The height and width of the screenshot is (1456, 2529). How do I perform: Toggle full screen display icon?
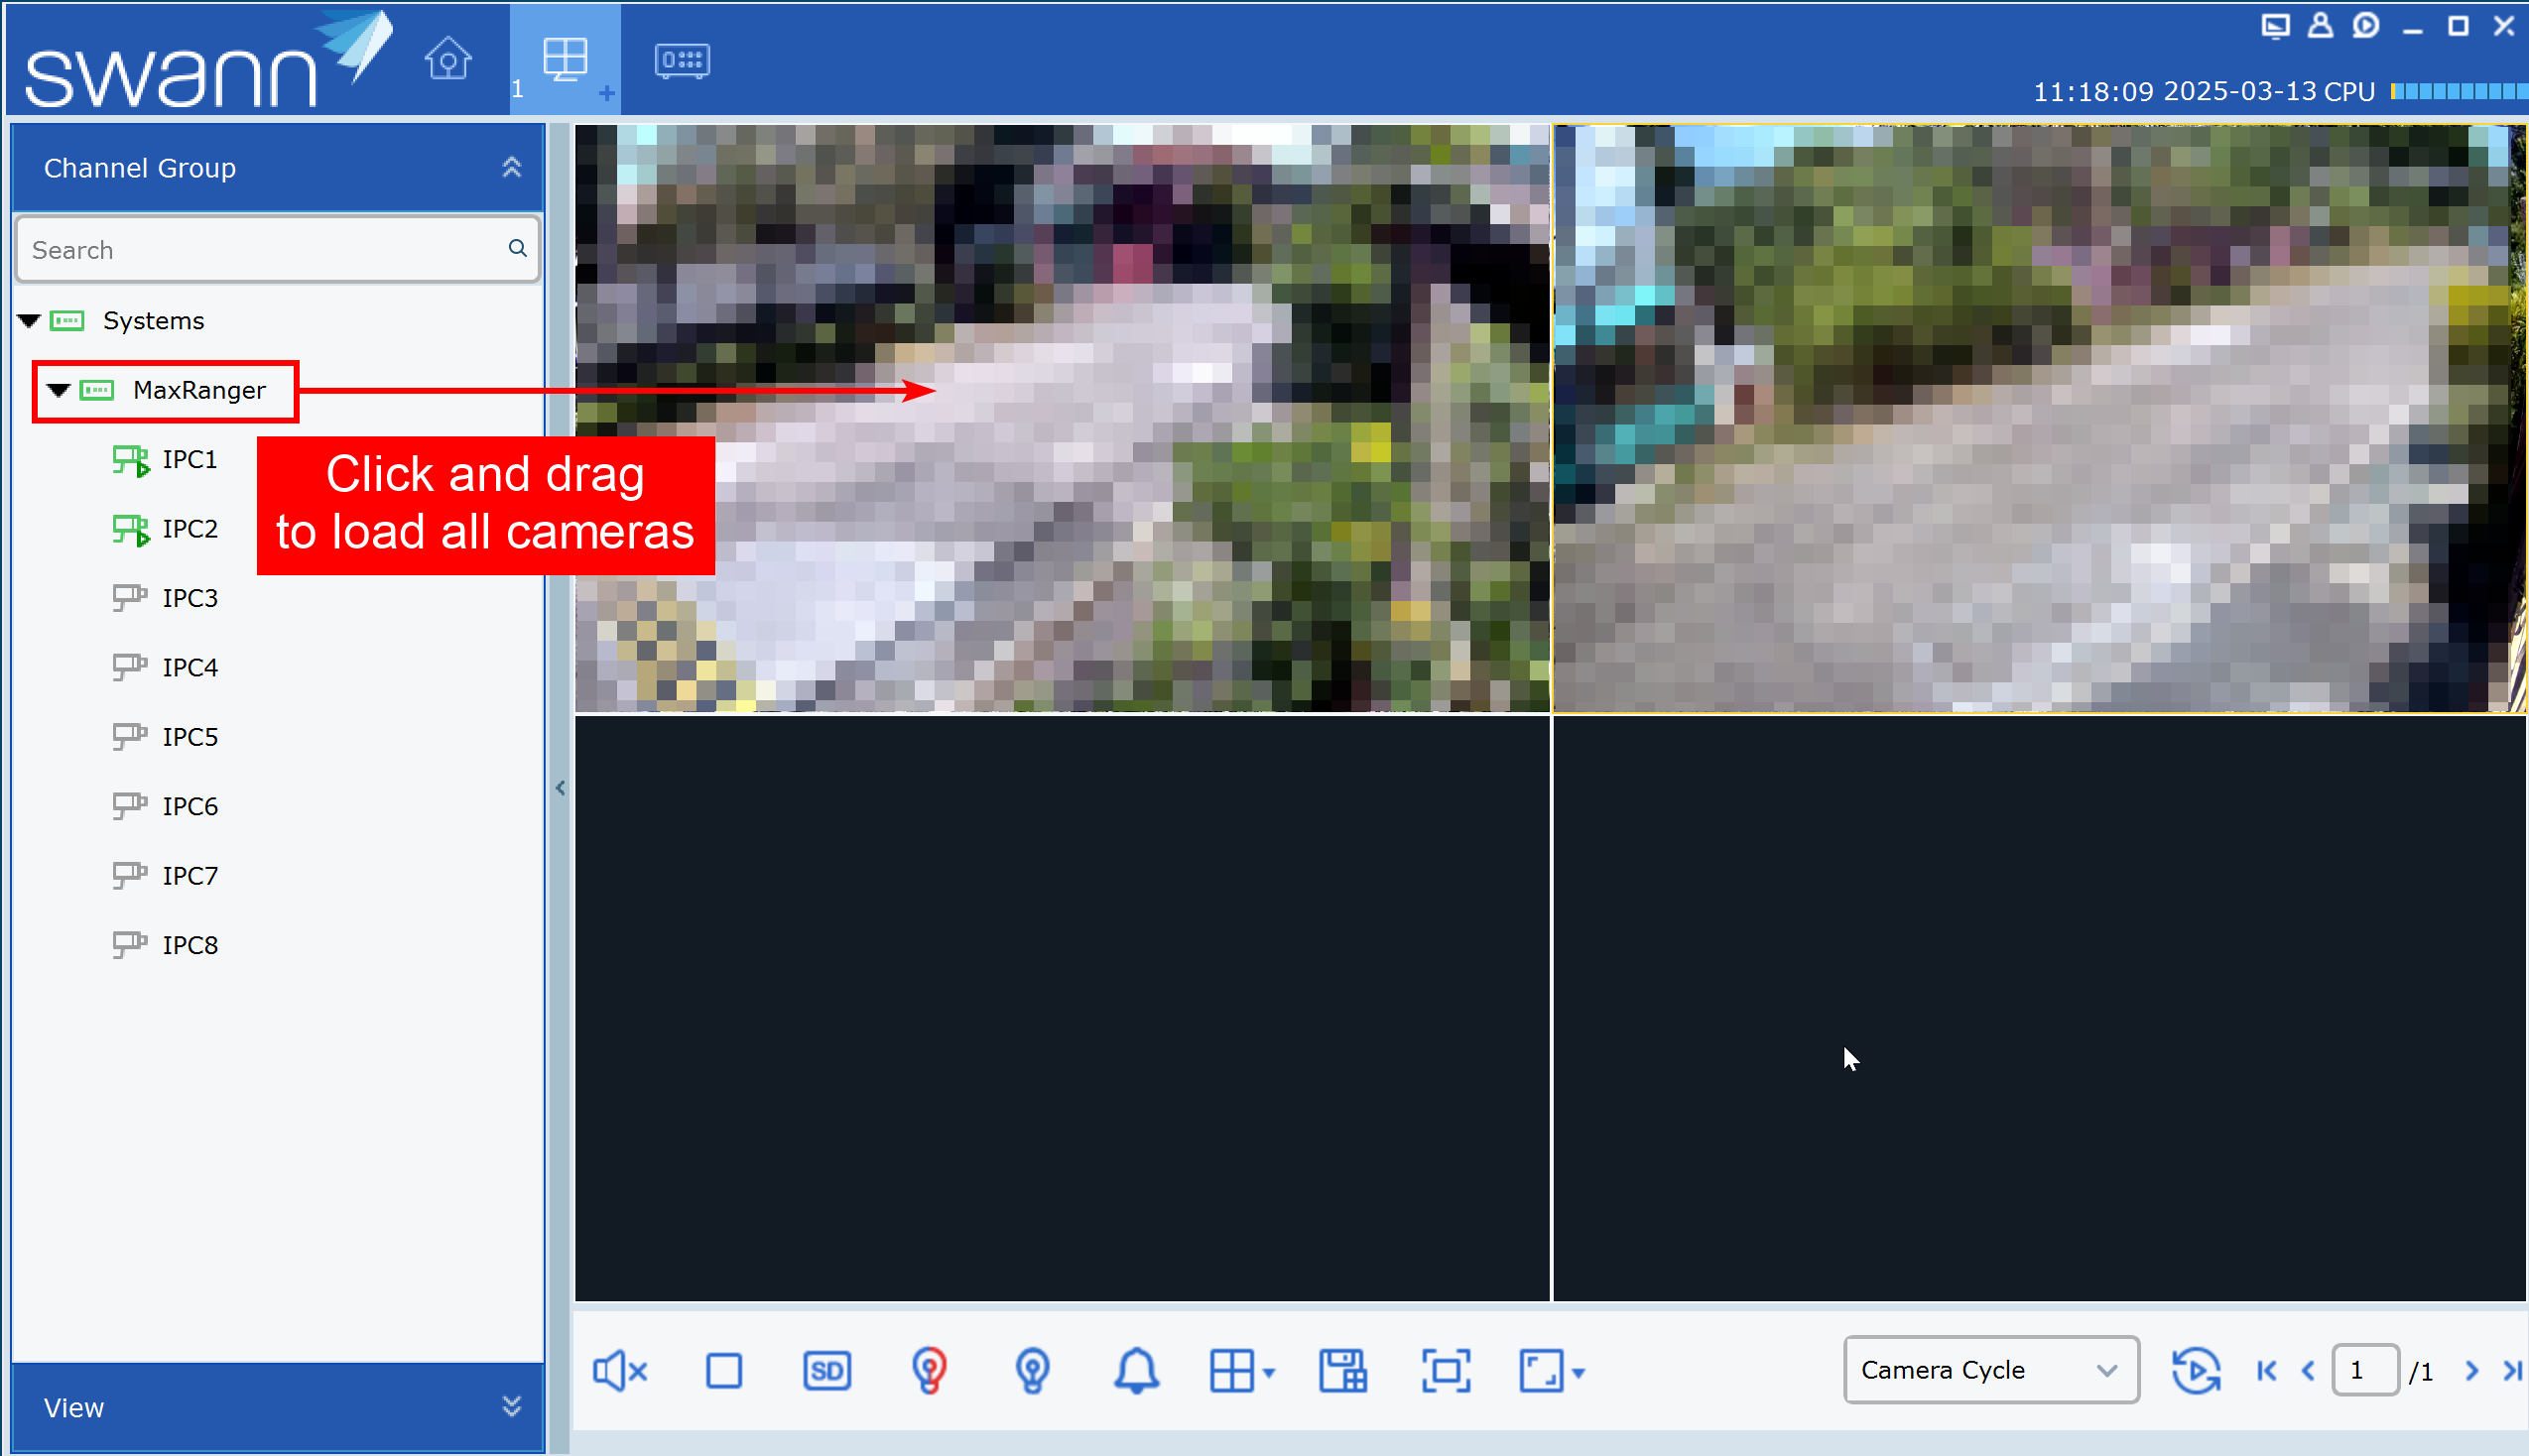click(x=1446, y=1371)
